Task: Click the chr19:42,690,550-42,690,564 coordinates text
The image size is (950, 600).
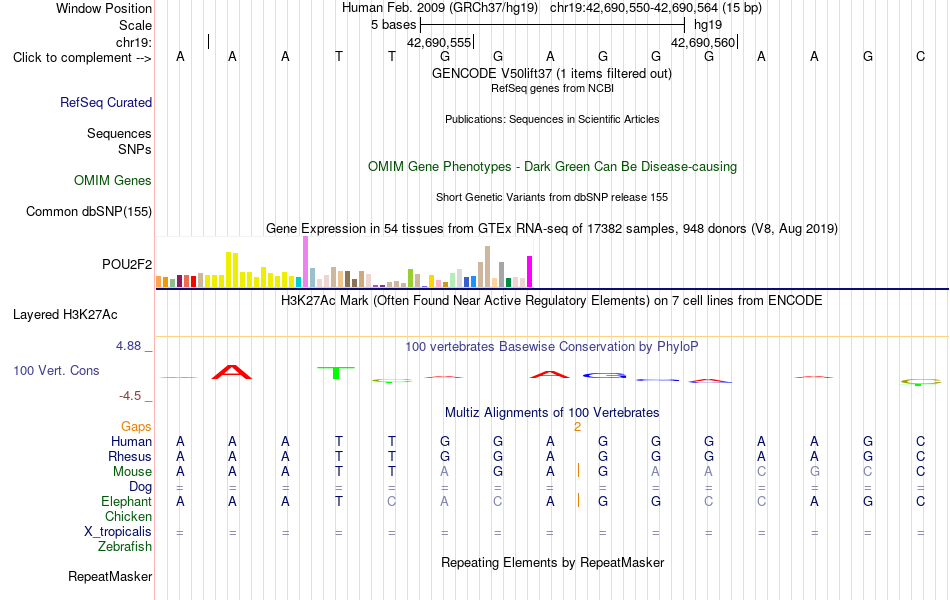Action: tap(634, 8)
